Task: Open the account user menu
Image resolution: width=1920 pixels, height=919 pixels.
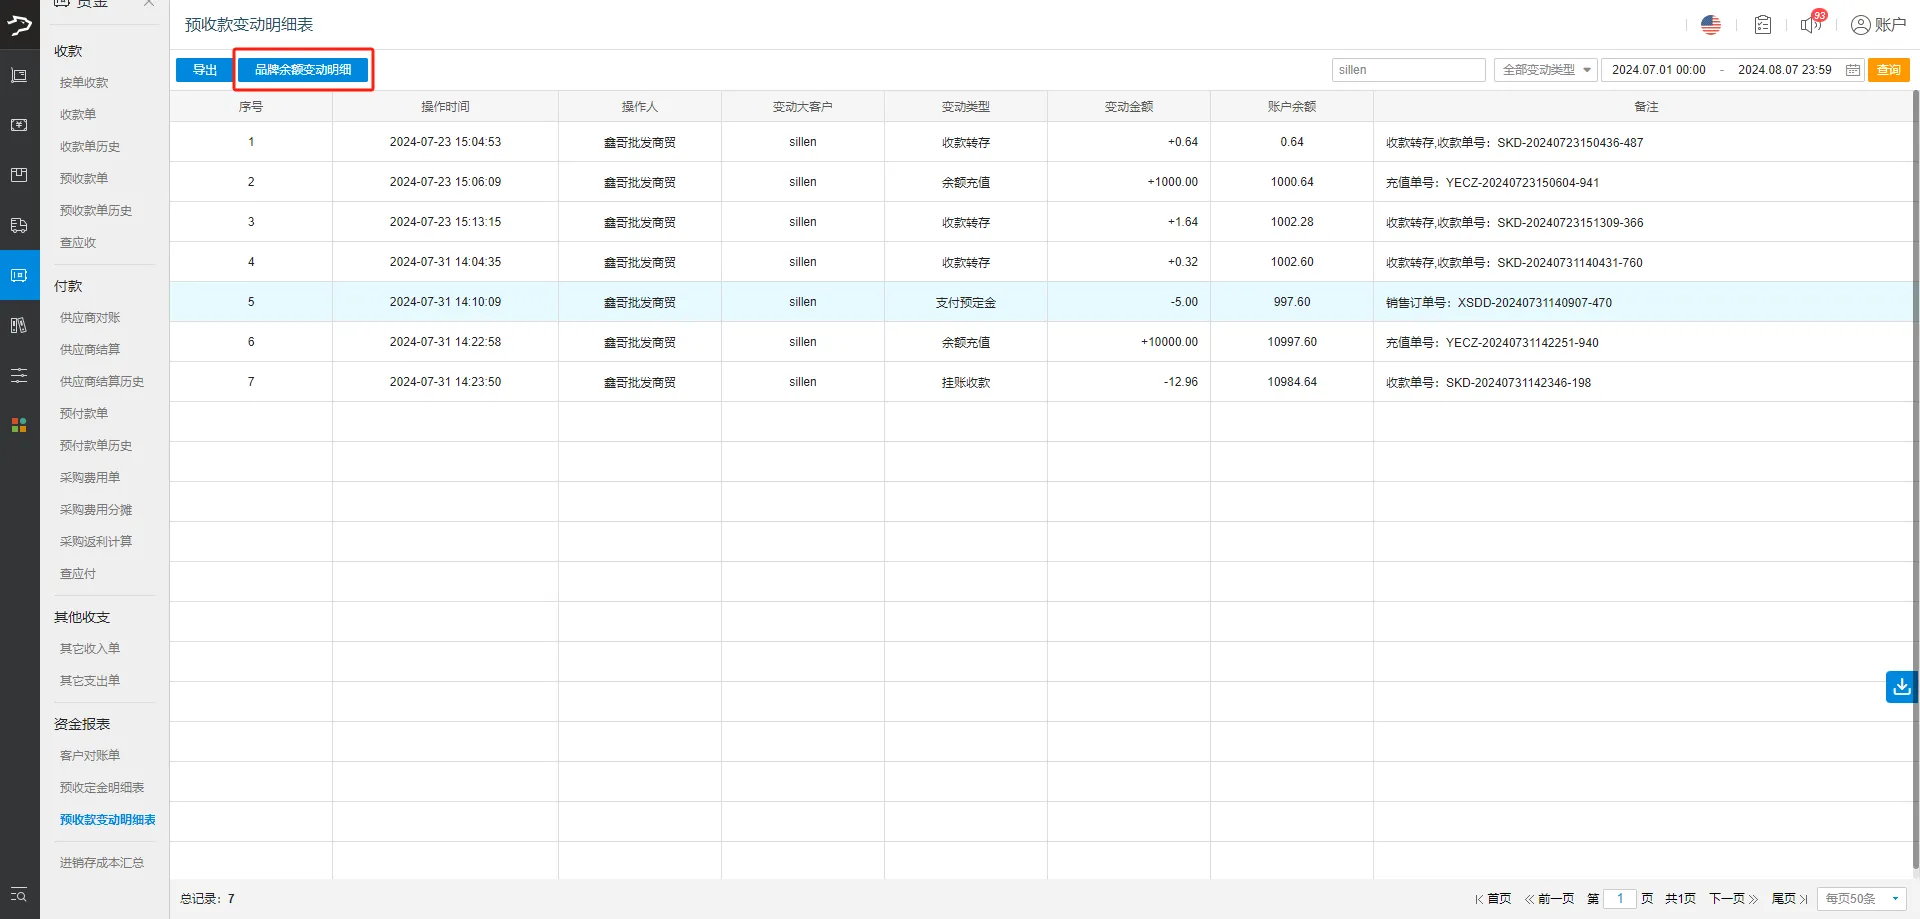Action: 1878,25
